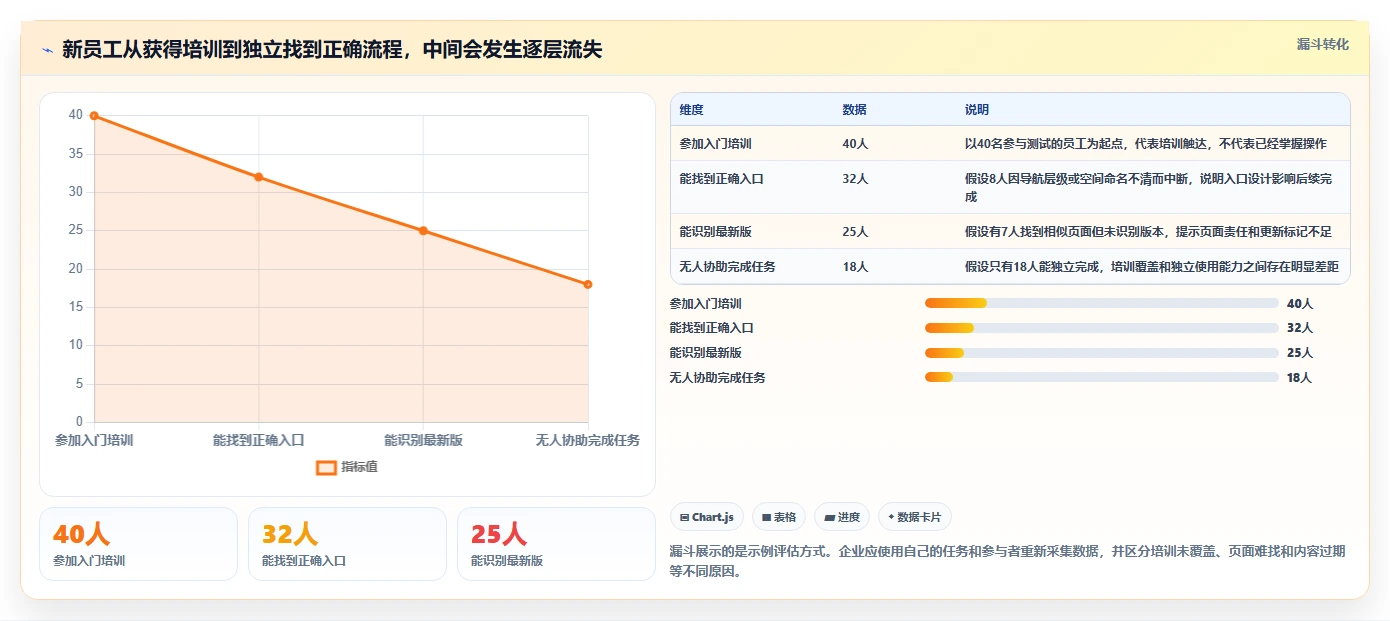
Task: Click the 能找到正确入口 progress bar
Action: point(1102,328)
